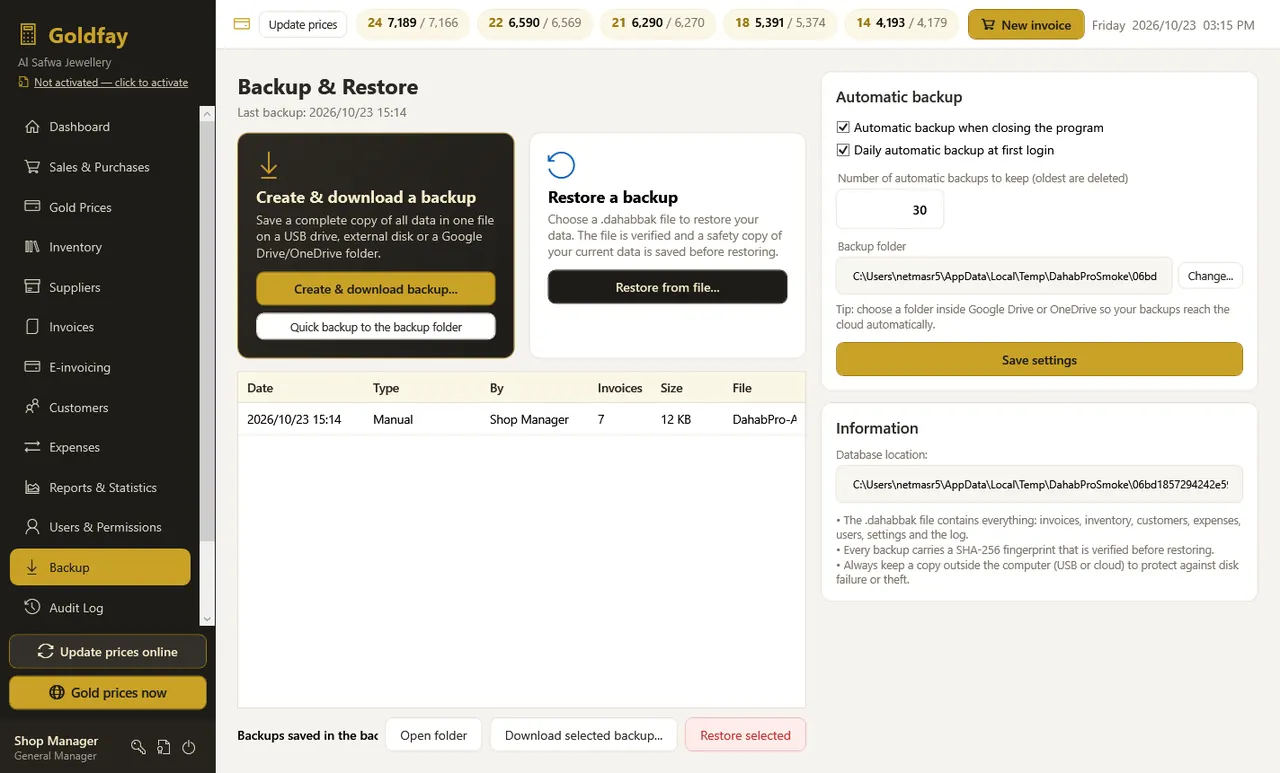The width and height of the screenshot is (1280, 773).
Task: Click the Type column header
Action: [x=386, y=388]
